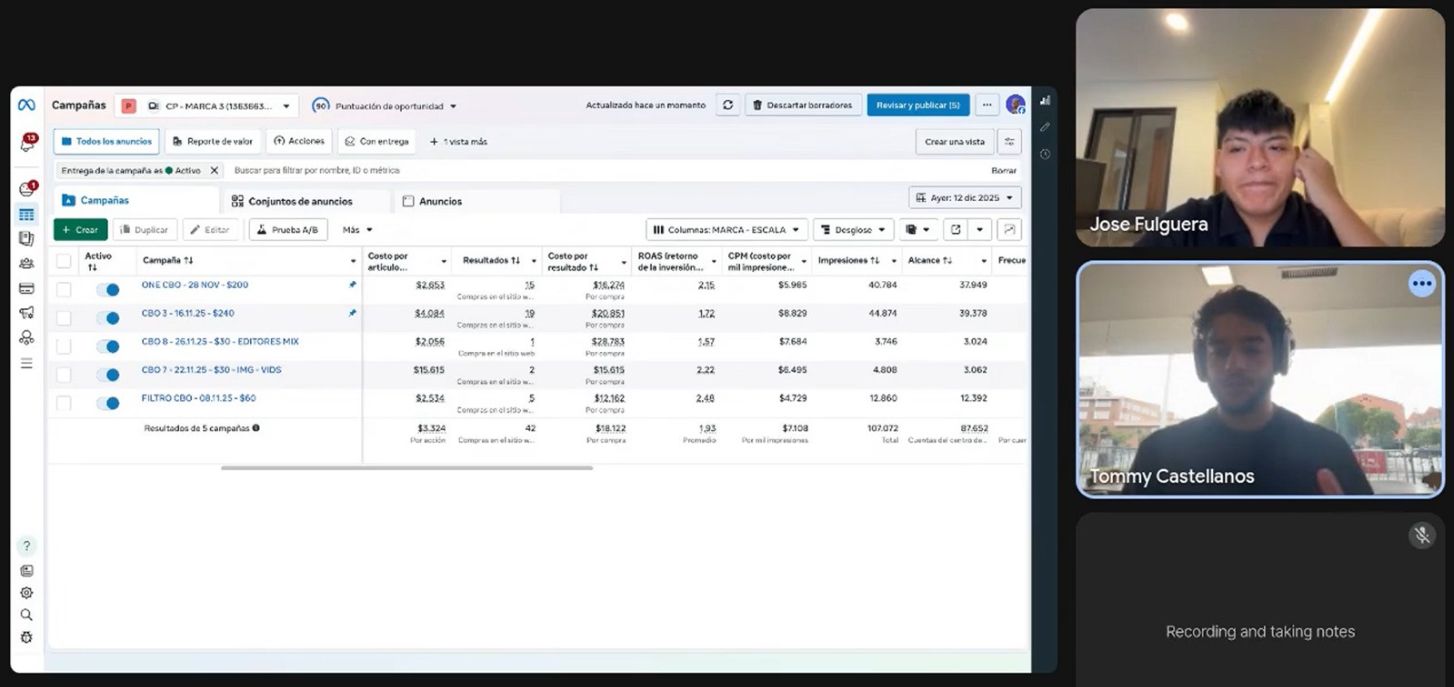Viewport: 1454px width, 687px height.
Task: Open the search magnifier in sidebar
Action: [27, 615]
